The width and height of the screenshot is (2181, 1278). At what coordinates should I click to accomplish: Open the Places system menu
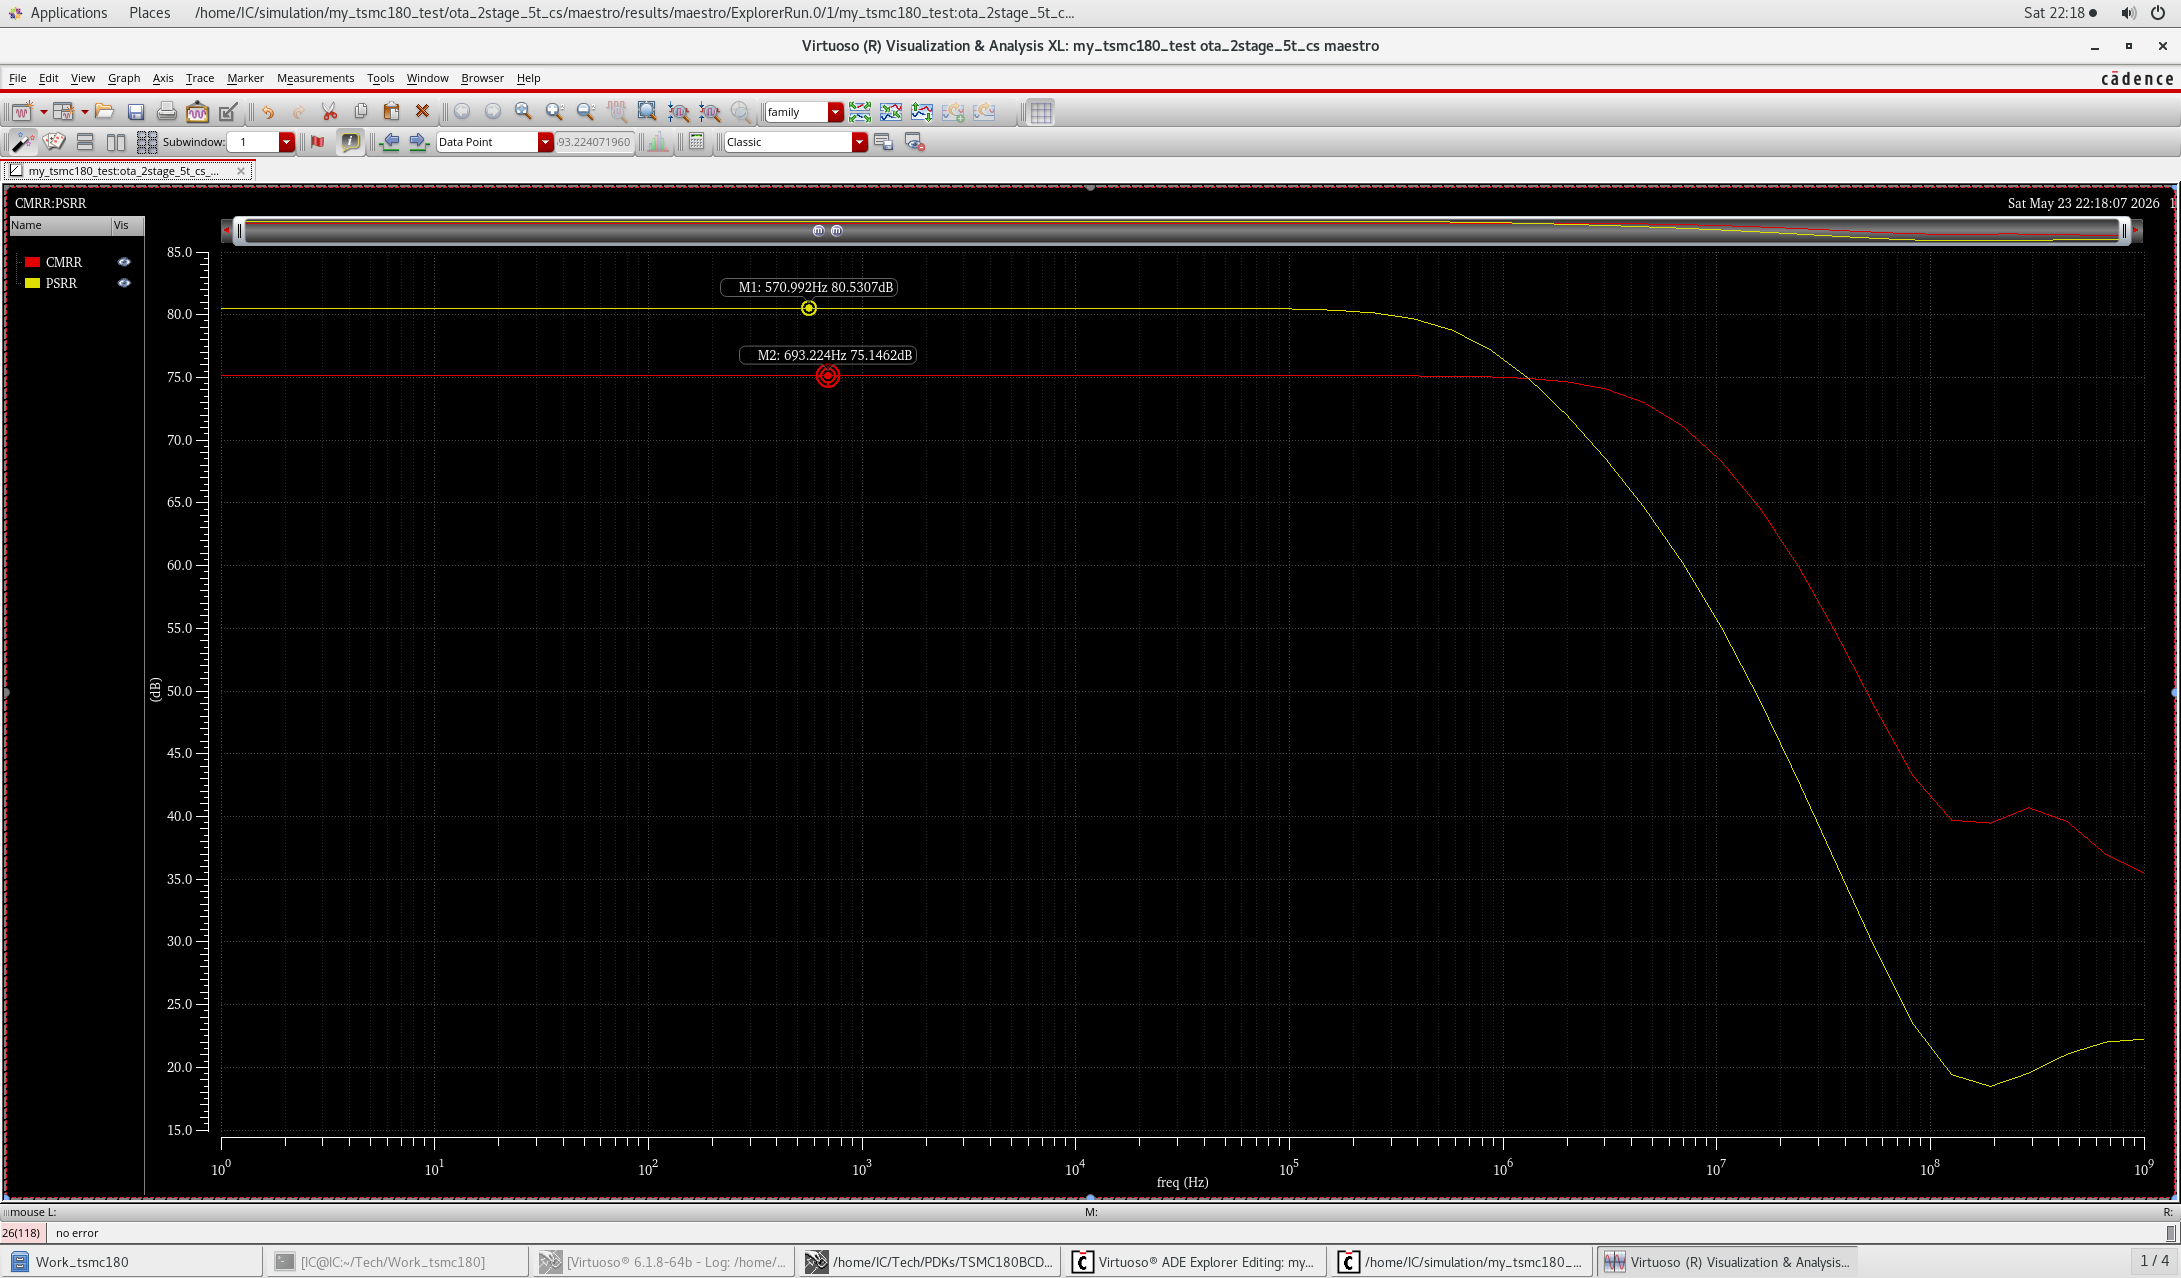[149, 13]
